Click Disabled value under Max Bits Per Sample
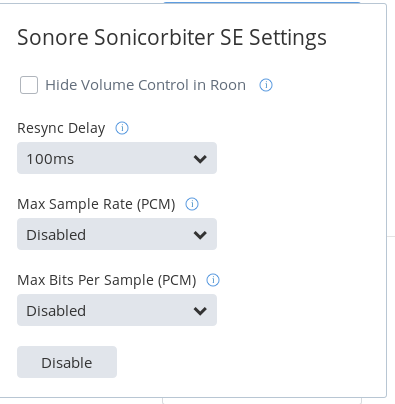Viewport: 395px width, 404px height. (x=56, y=311)
